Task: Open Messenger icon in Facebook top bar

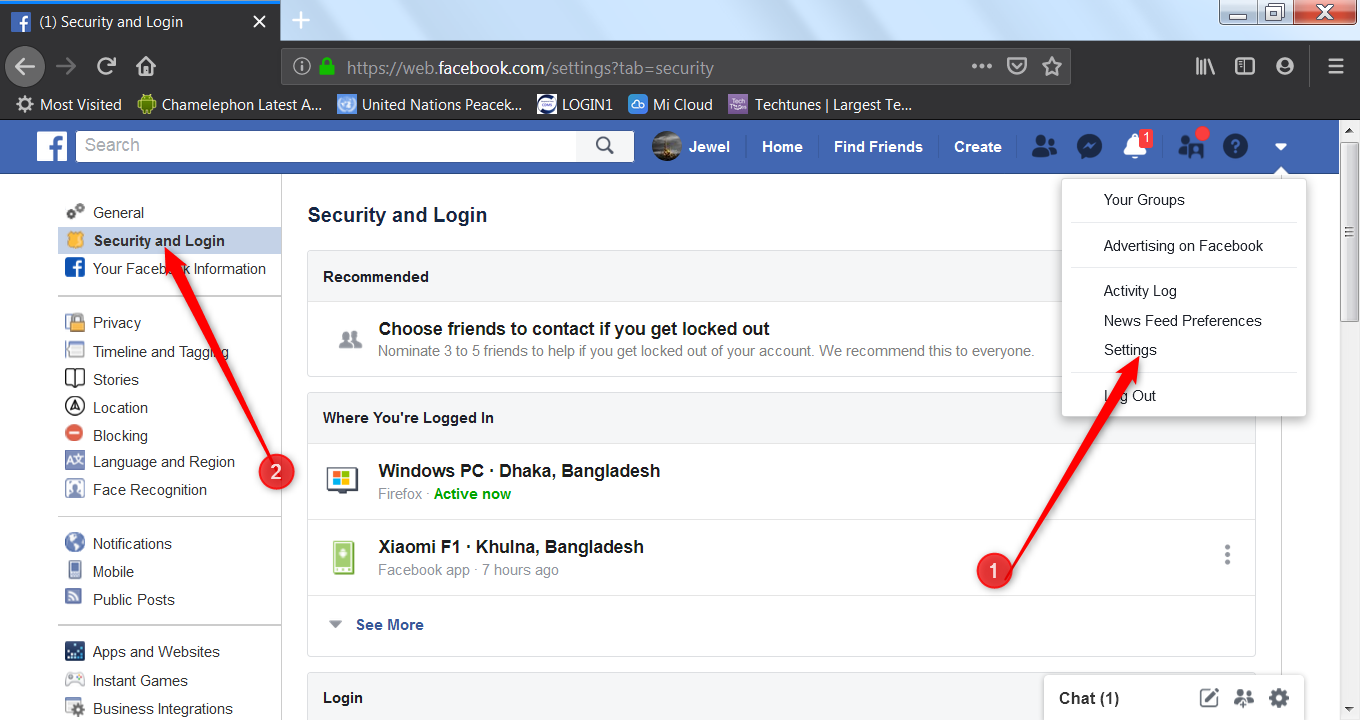Action: tap(1089, 147)
